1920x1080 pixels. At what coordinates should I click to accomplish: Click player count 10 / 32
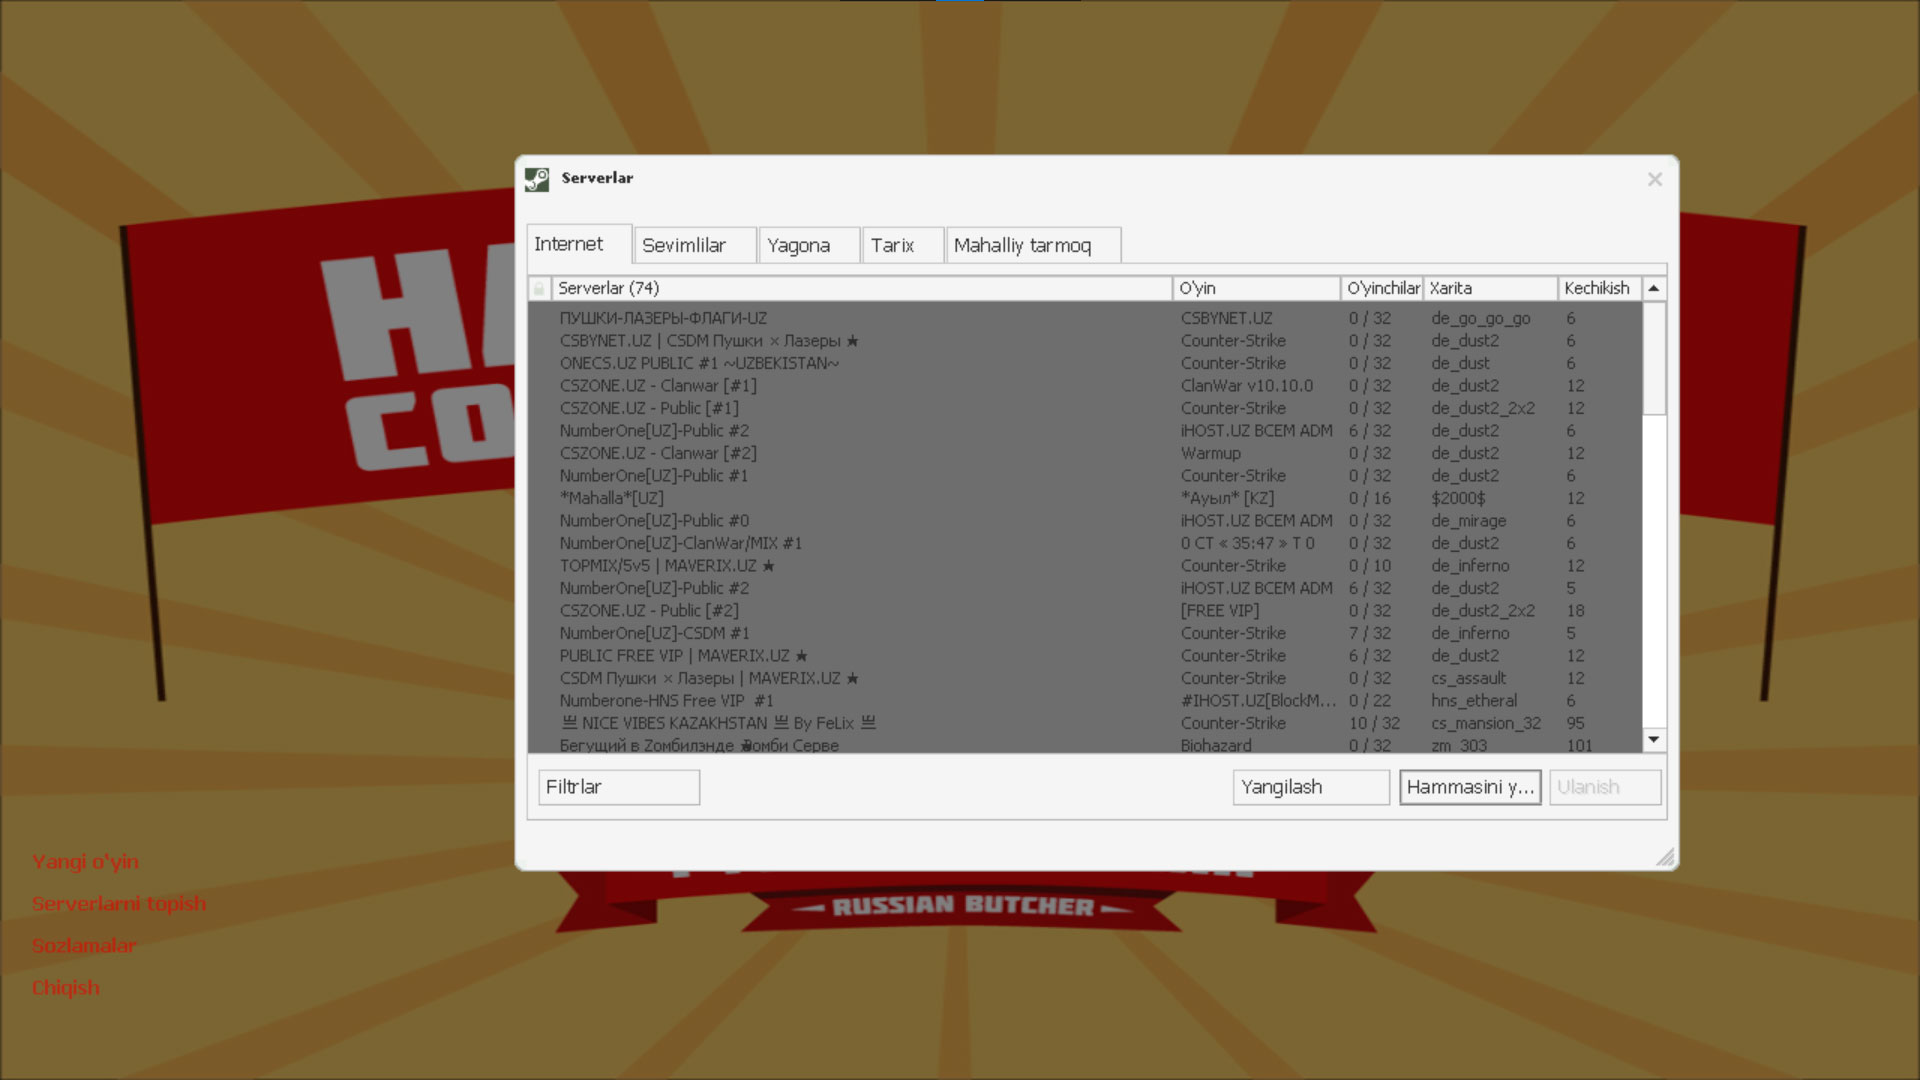[x=1374, y=723]
